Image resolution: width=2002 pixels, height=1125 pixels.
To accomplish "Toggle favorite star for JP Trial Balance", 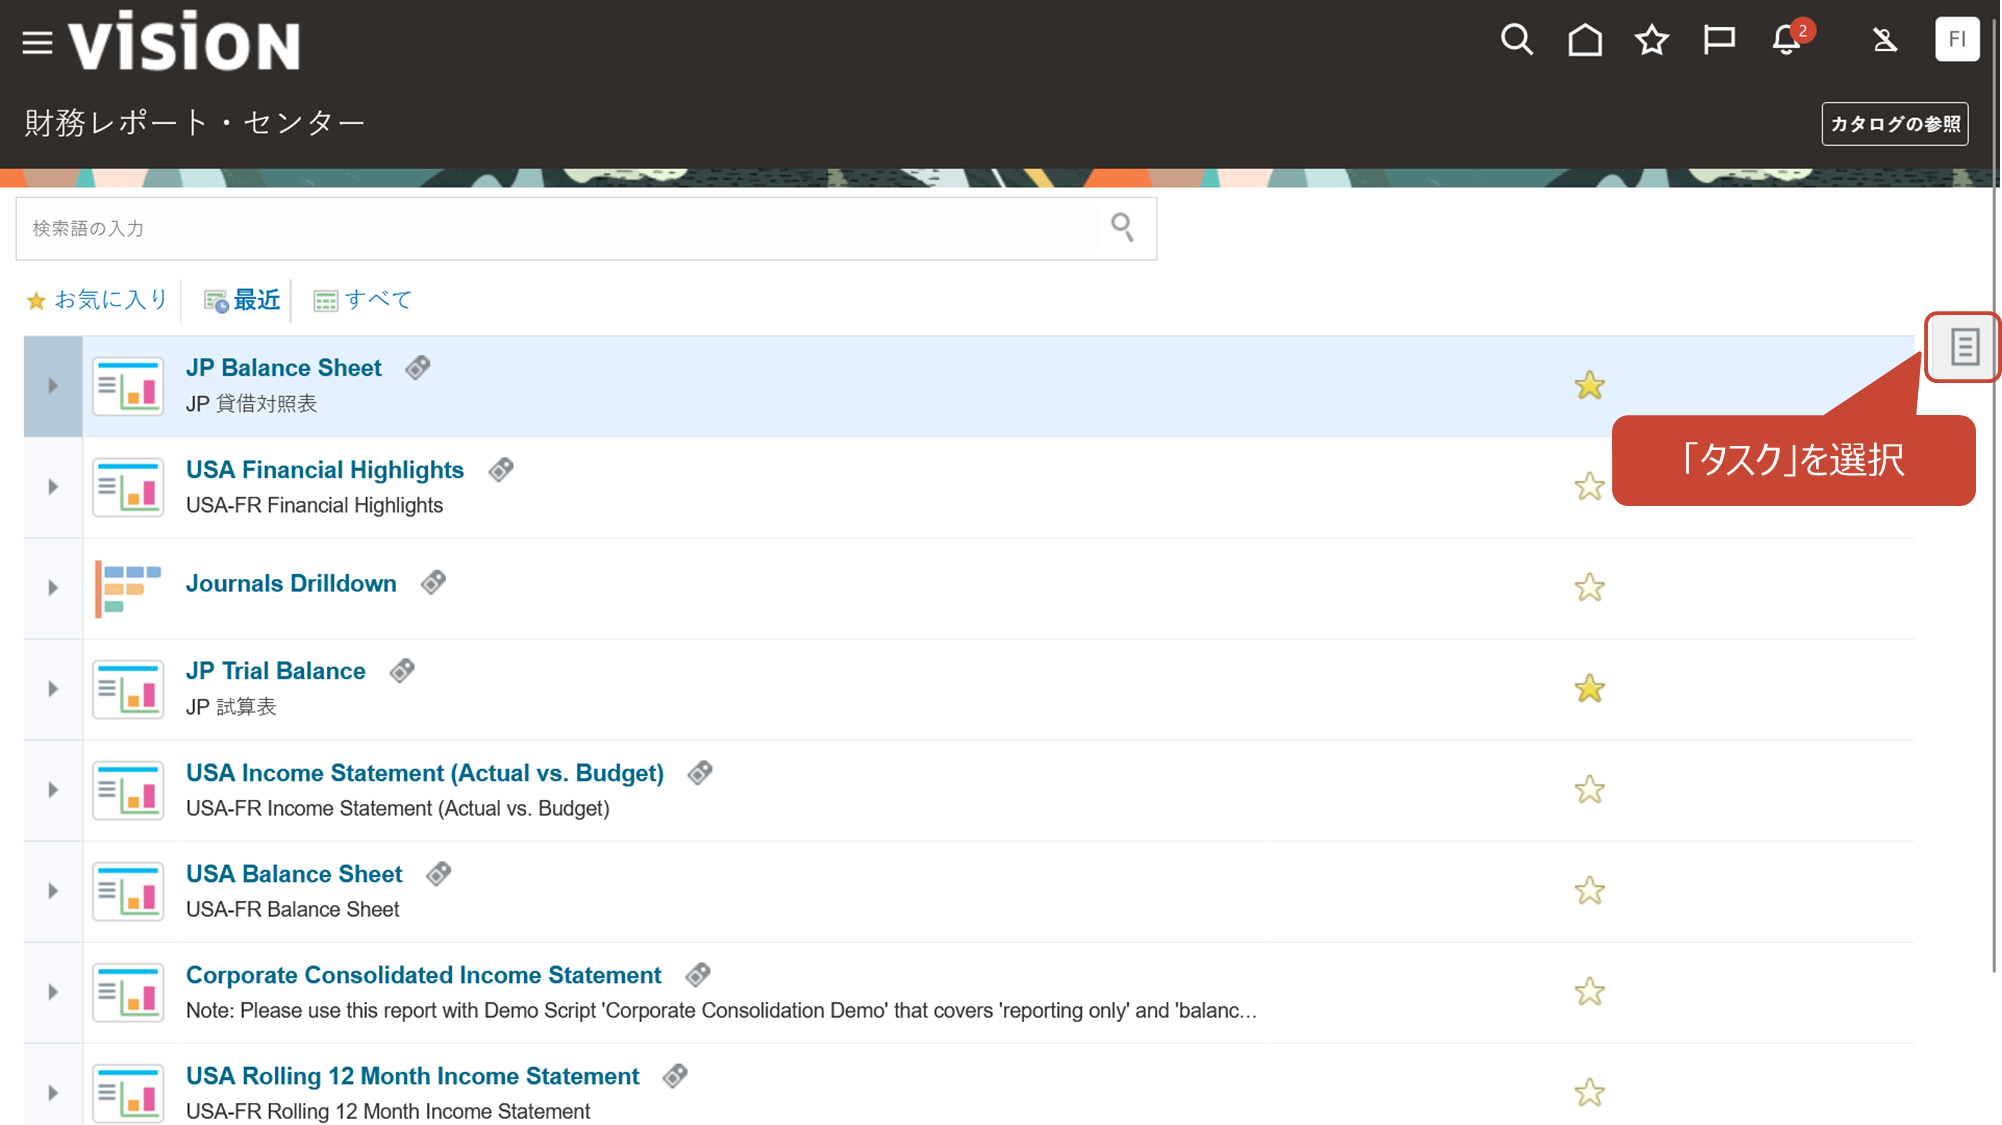I will click(x=1588, y=689).
